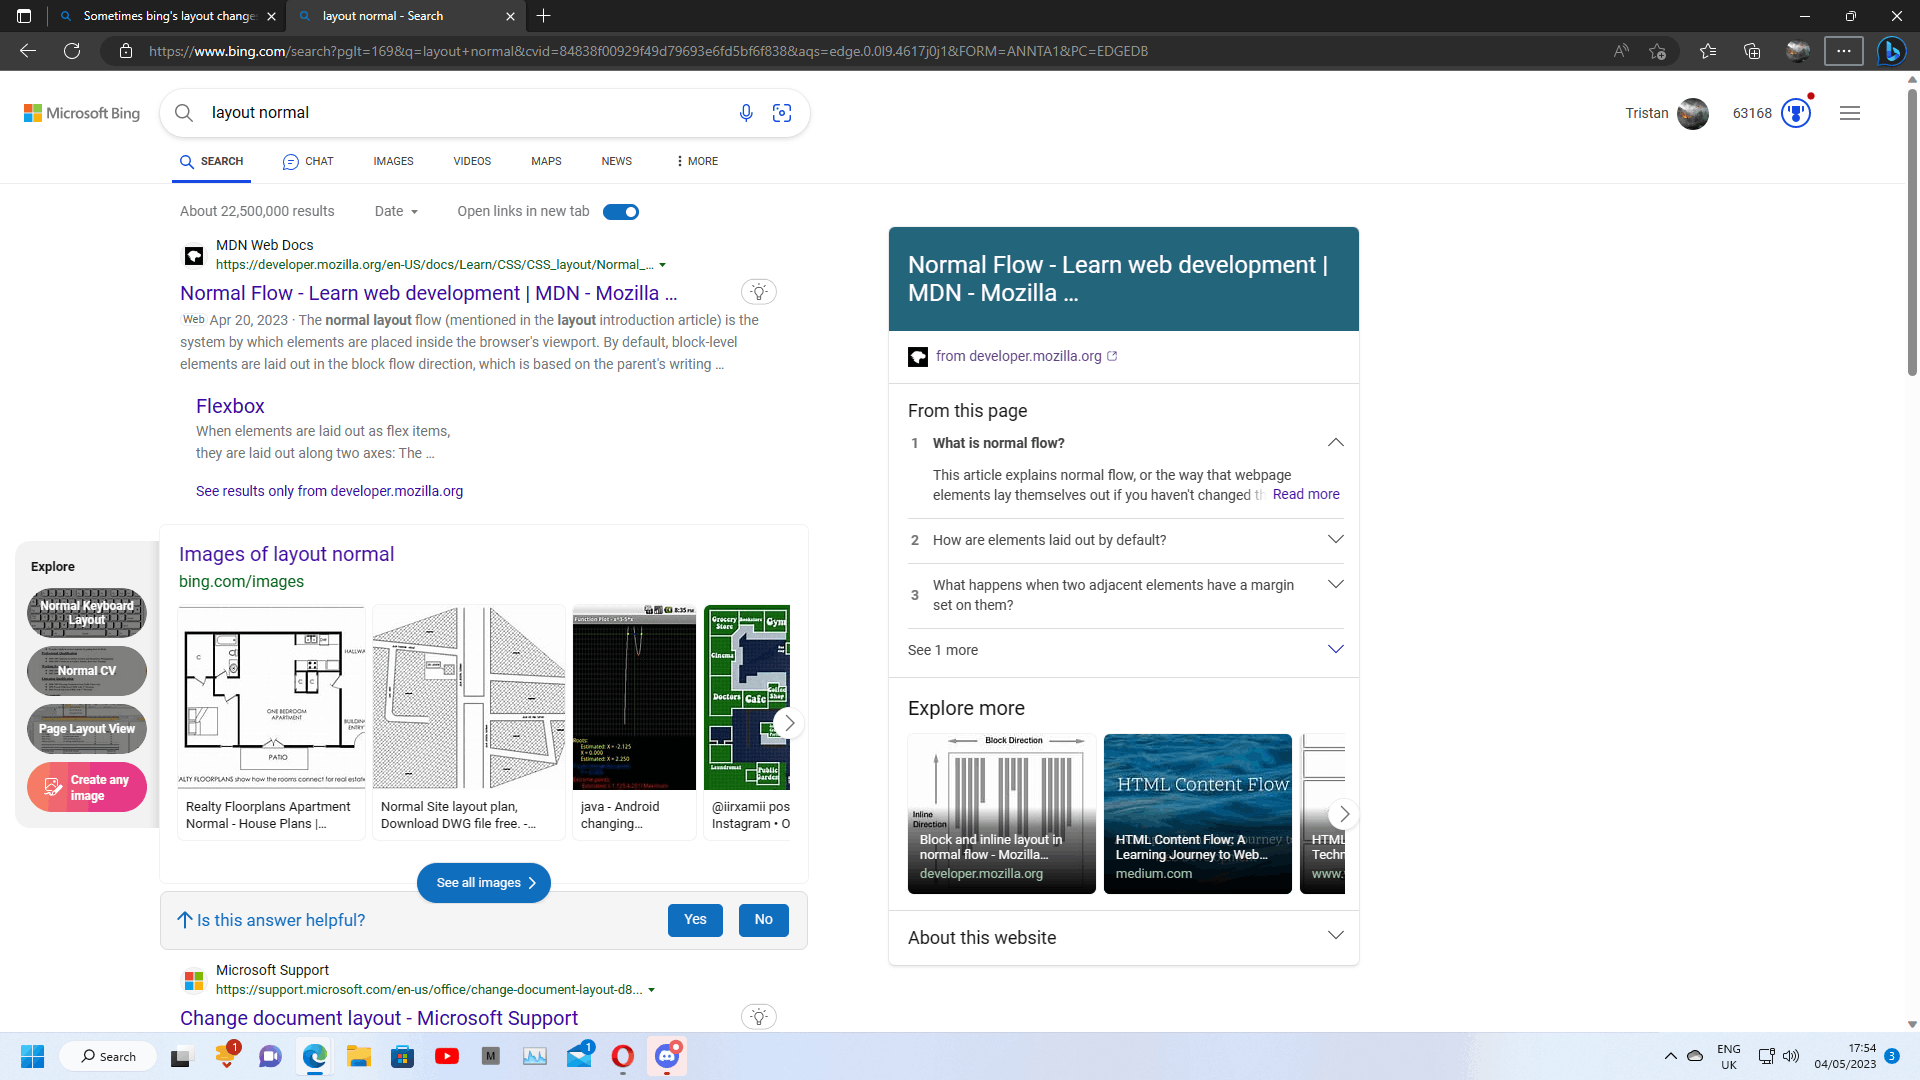The image size is (1920, 1080).
Task: Switch to the Images search tab
Action: [393, 161]
